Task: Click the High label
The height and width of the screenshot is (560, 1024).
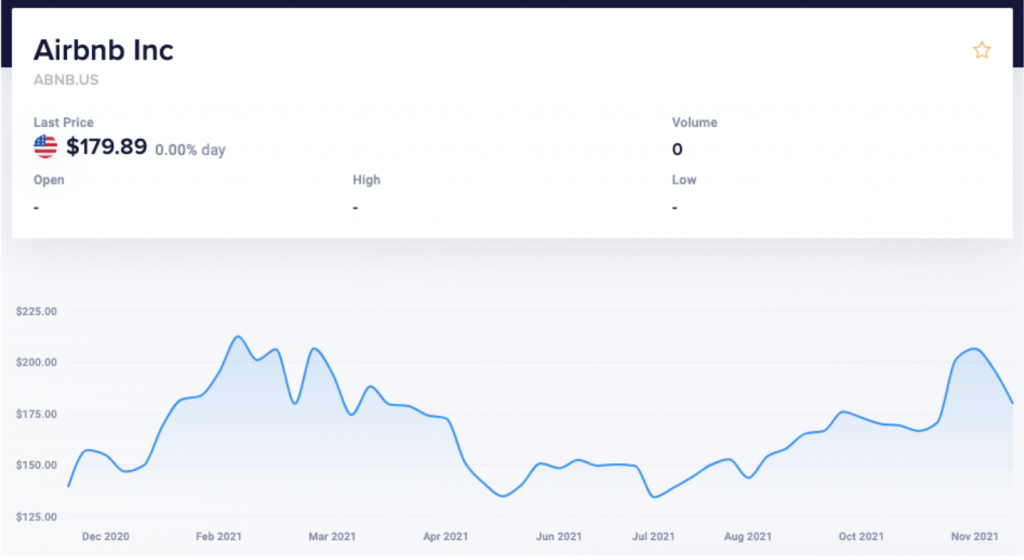Action: (366, 180)
